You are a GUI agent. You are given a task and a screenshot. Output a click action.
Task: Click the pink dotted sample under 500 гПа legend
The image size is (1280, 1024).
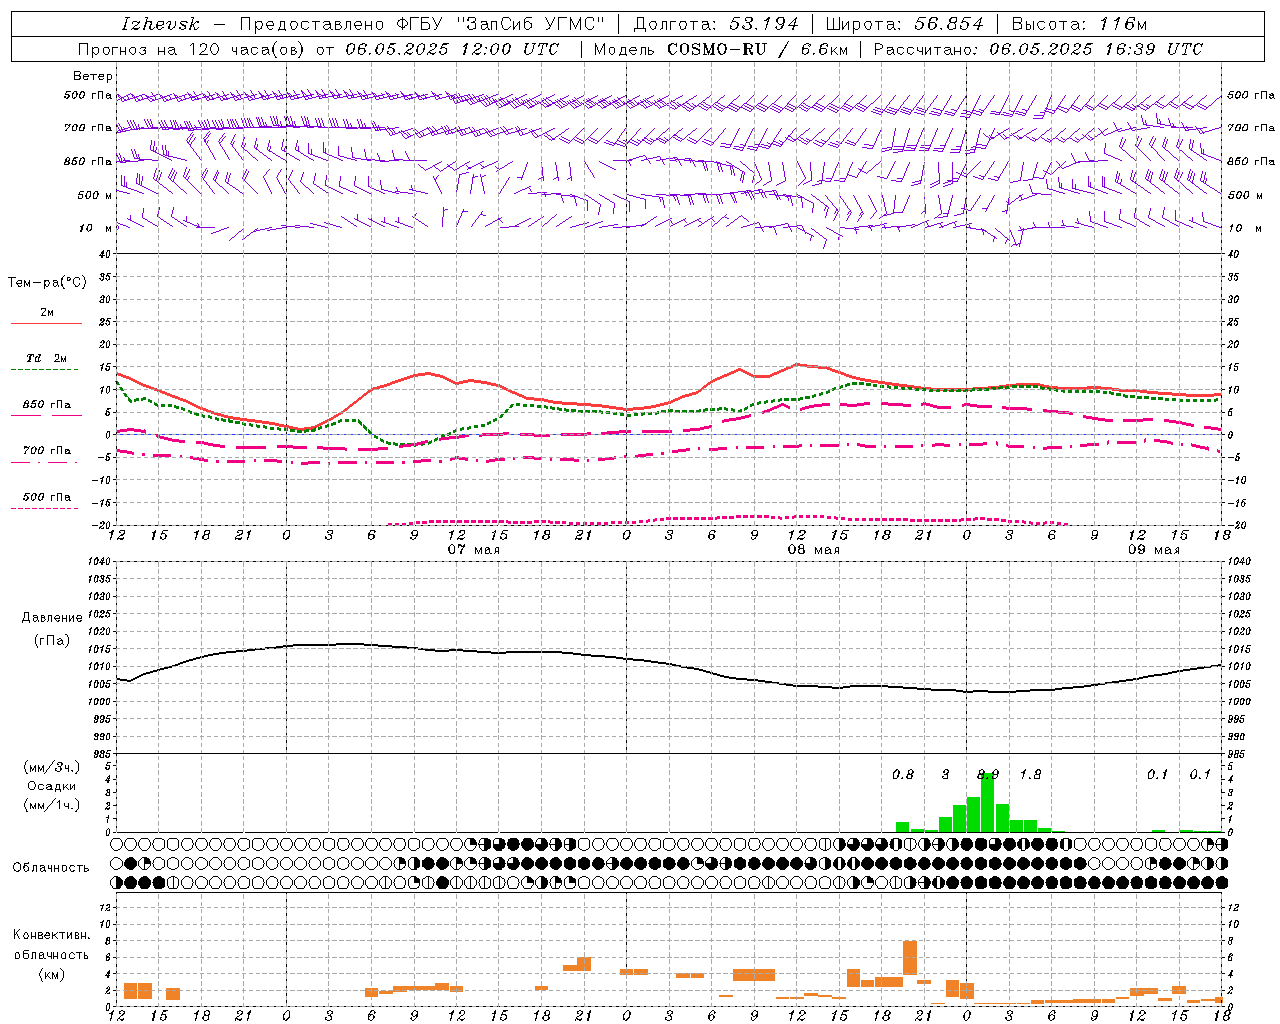[45, 509]
